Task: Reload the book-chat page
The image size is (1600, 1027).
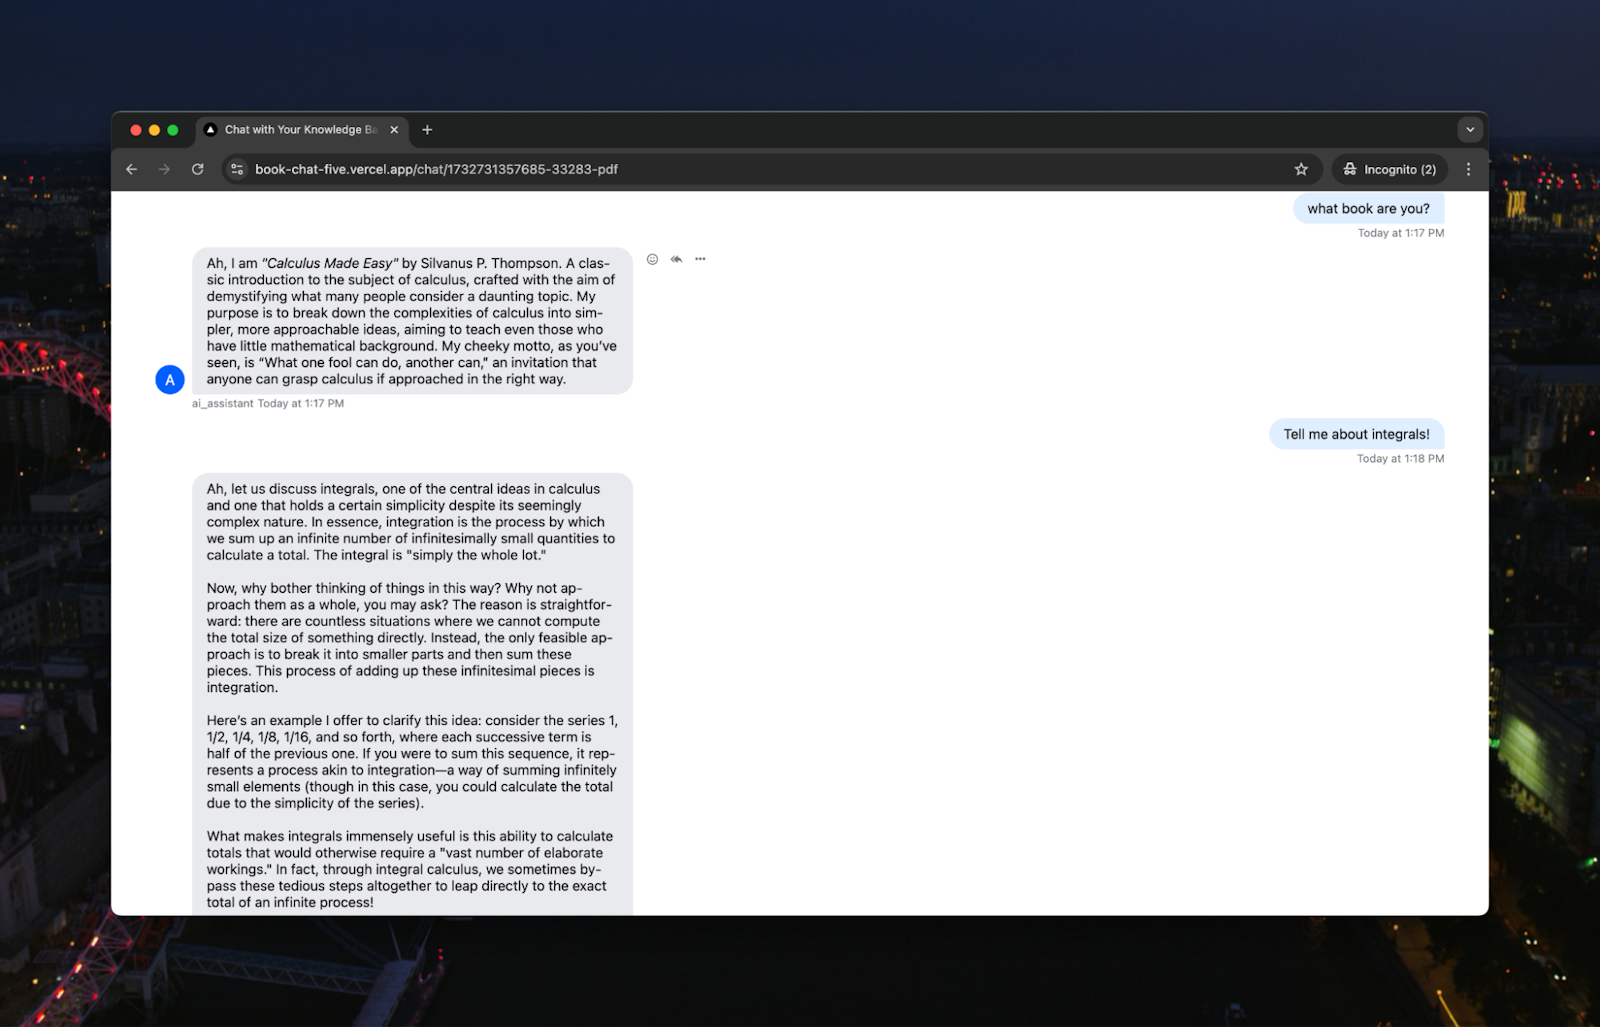Action: click(x=197, y=169)
